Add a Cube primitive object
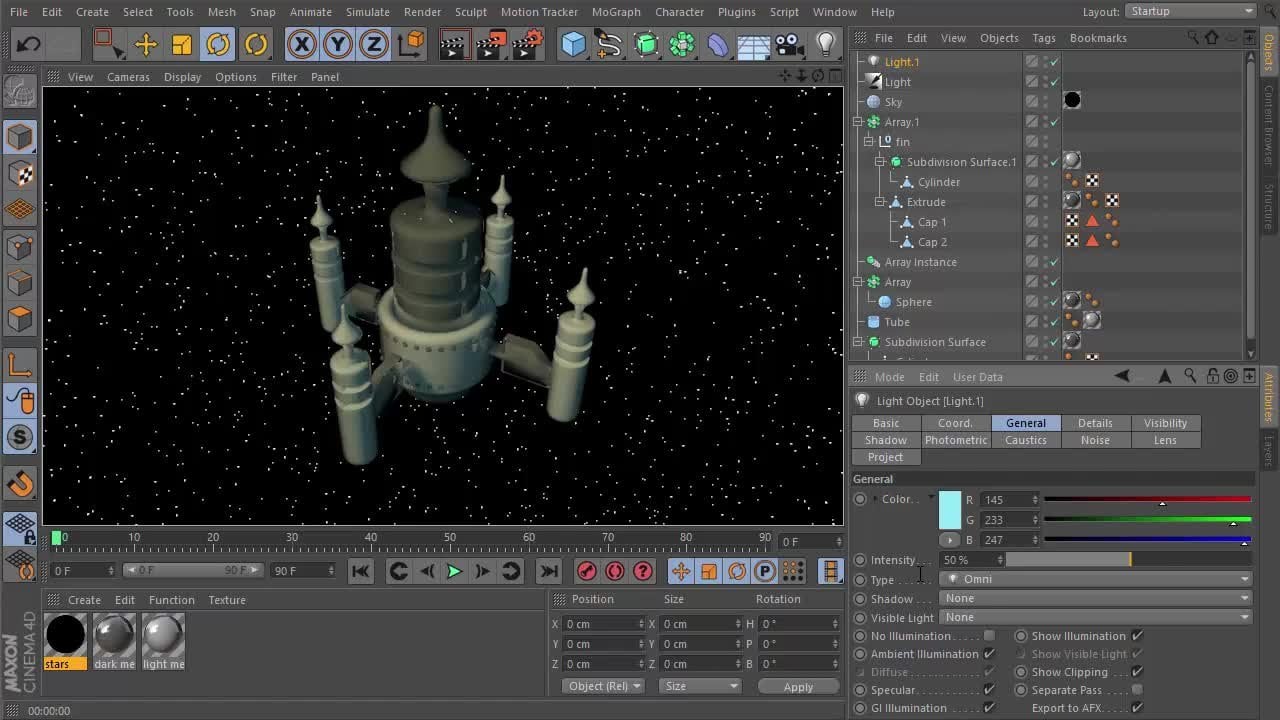 pos(572,44)
